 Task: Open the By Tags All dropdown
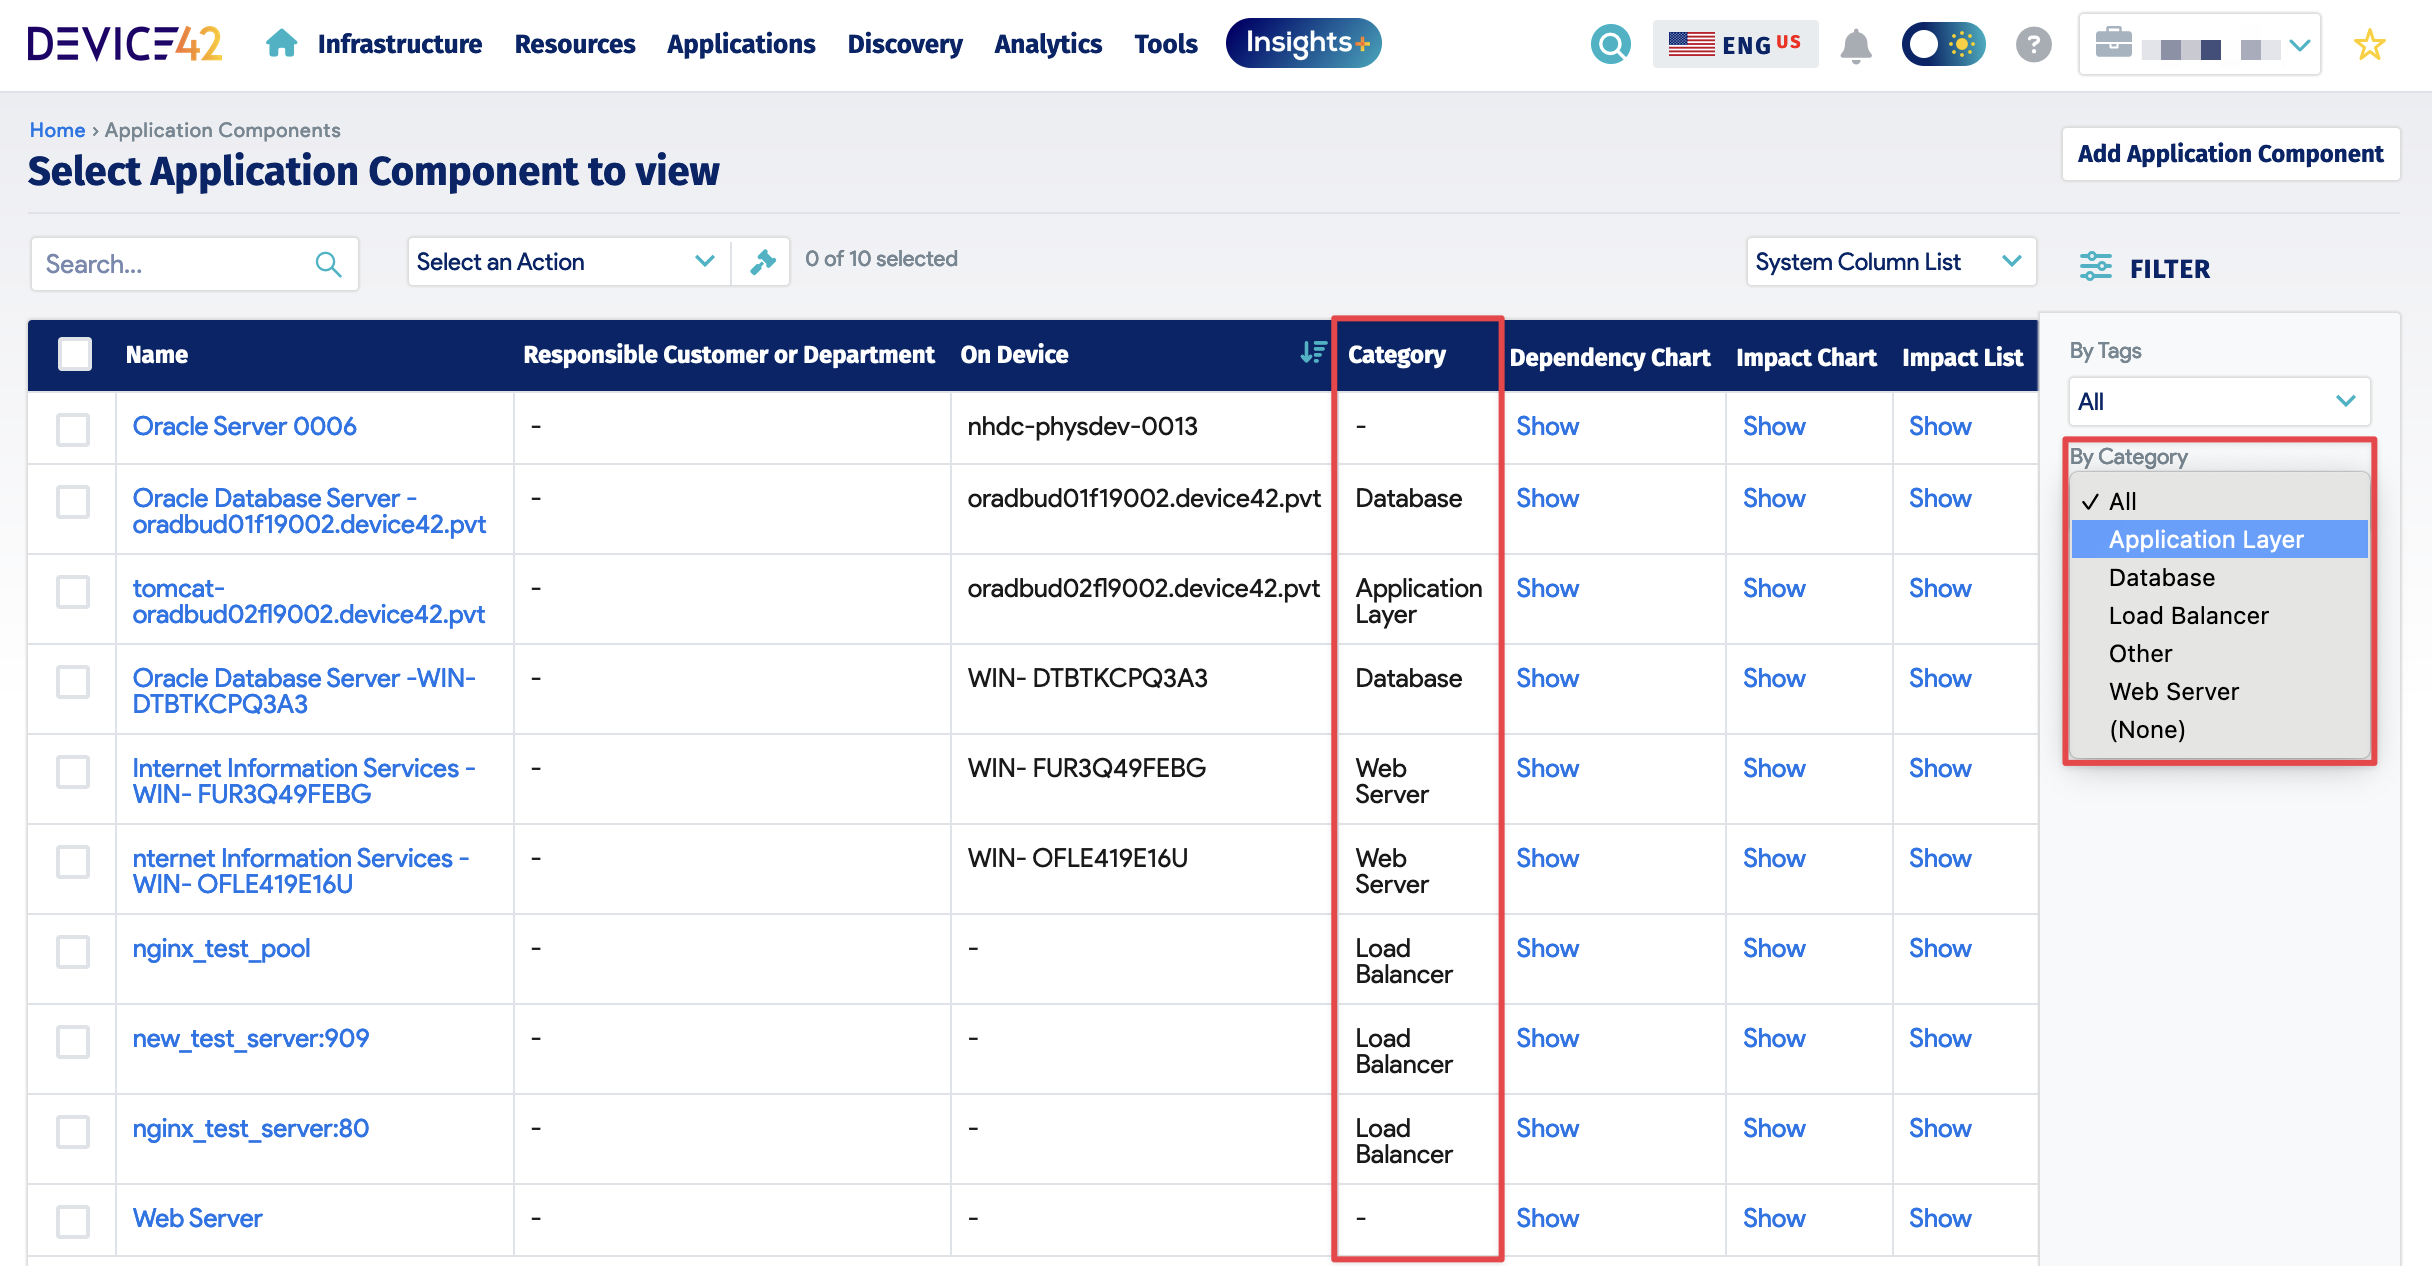(x=2217, y=402)
